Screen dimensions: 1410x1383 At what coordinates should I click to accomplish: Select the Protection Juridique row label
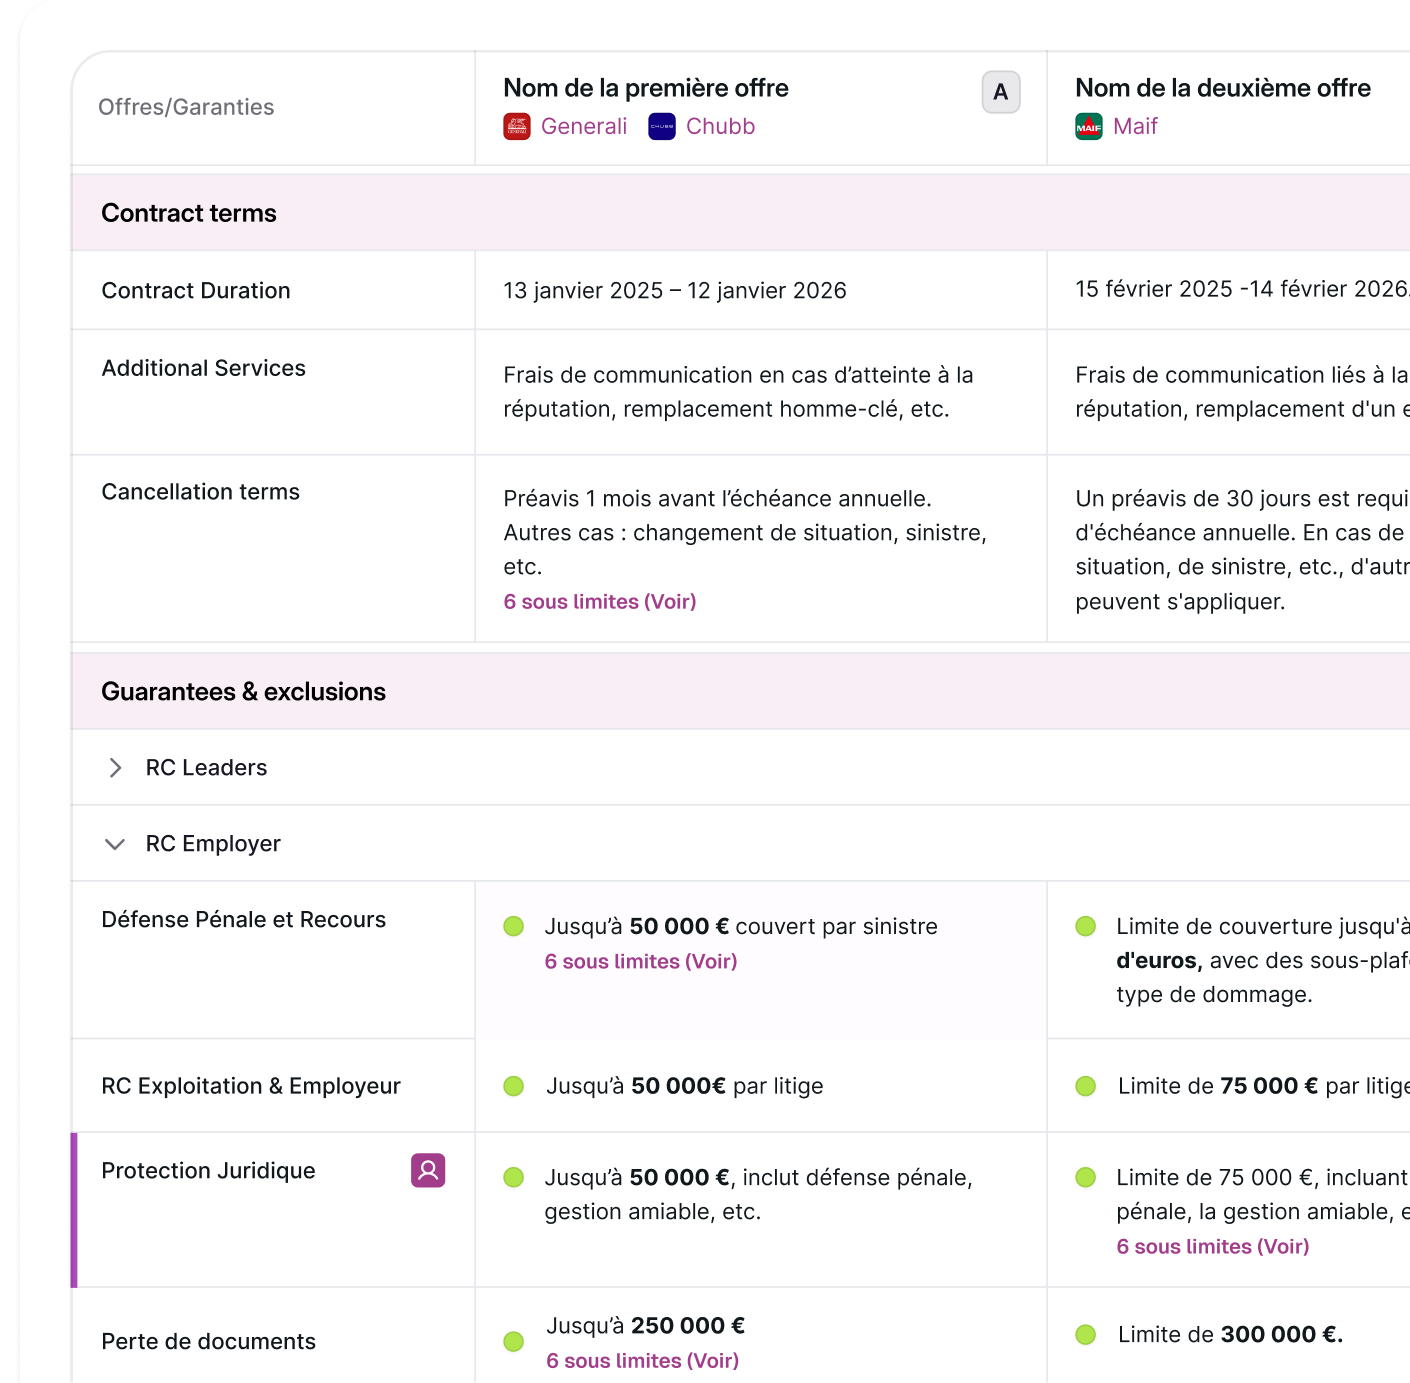click(208, 1170)
